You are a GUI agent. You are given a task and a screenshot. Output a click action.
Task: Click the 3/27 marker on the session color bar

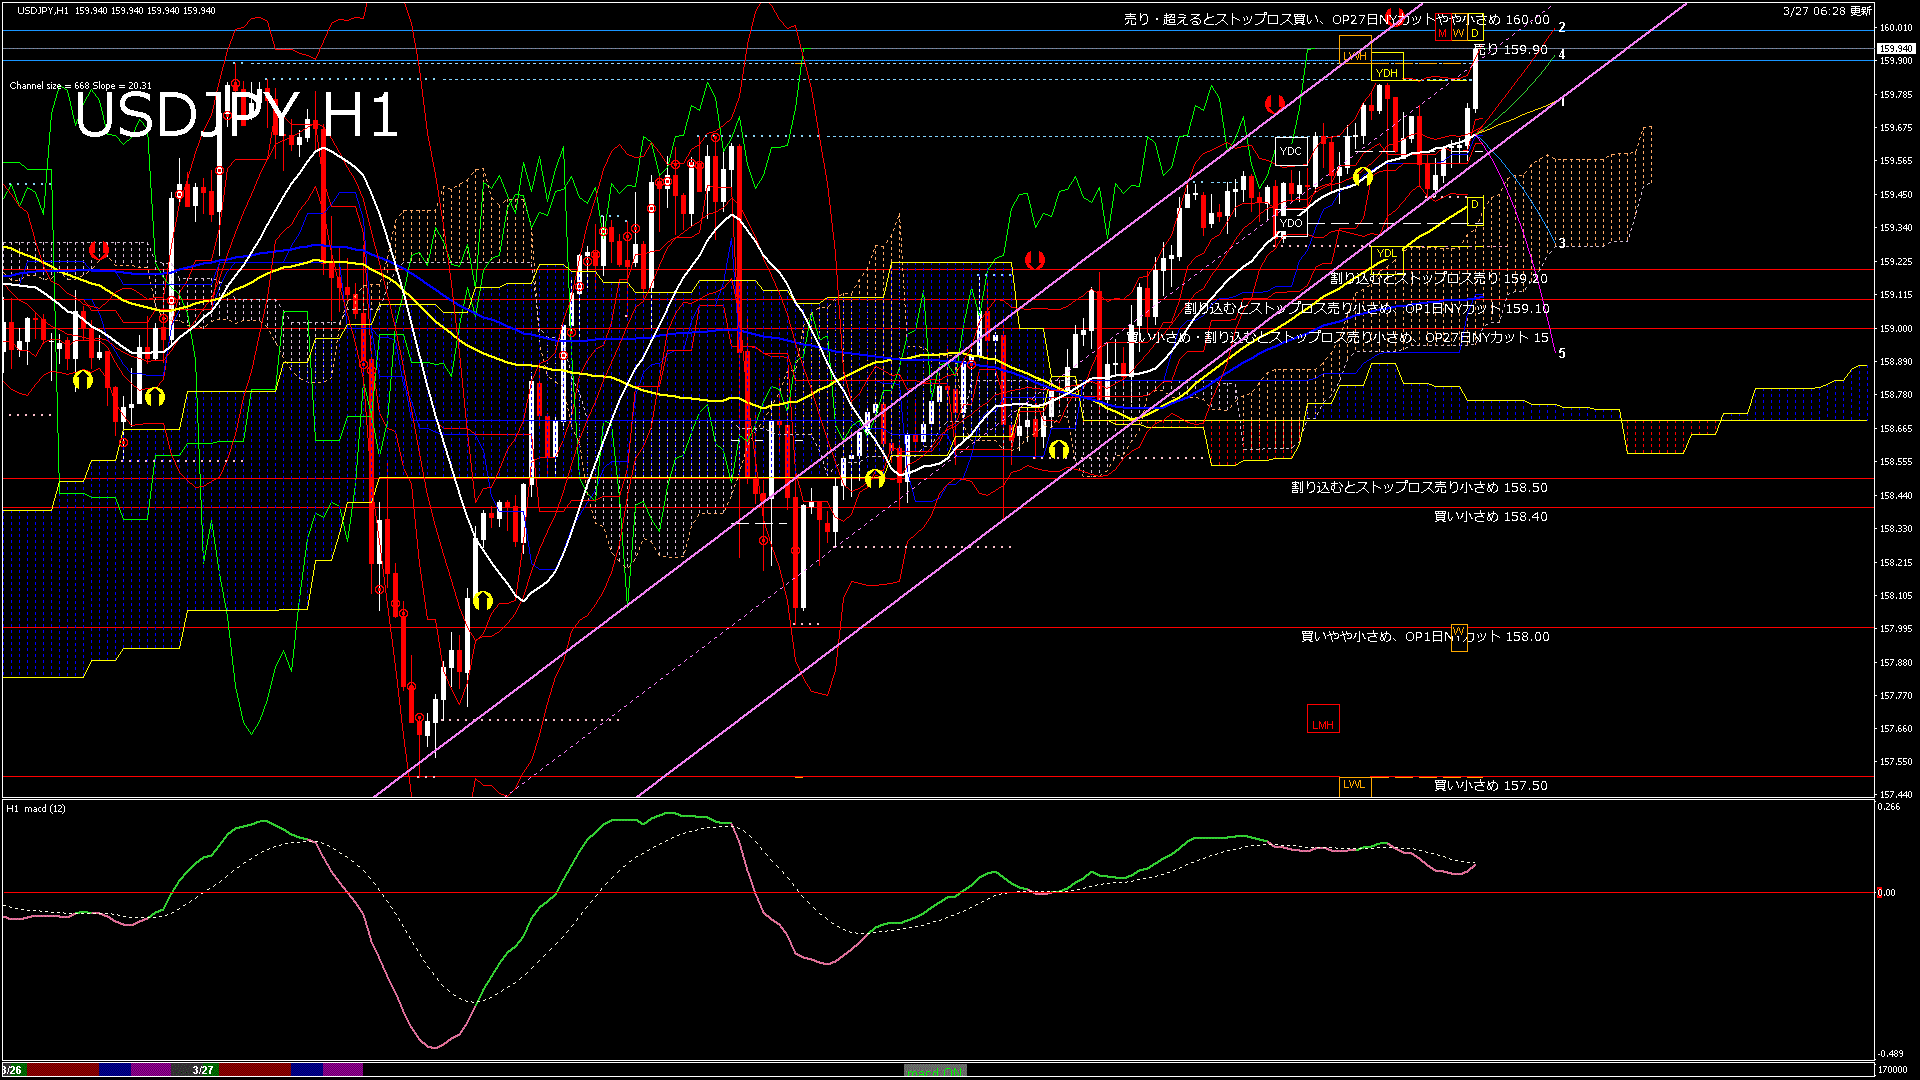coord(200,1068)
